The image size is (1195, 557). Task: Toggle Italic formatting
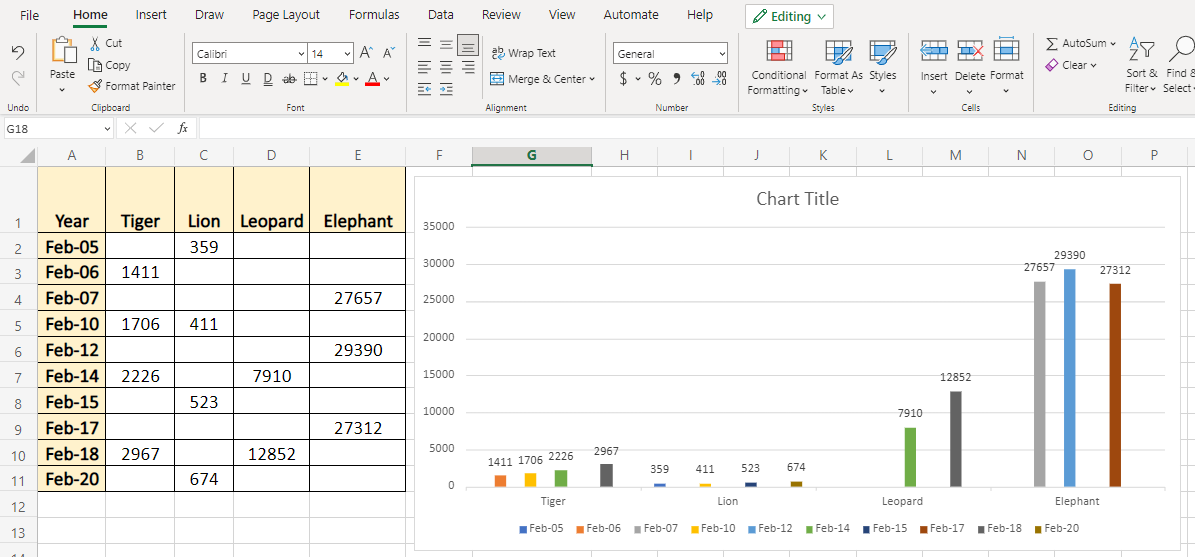[224, 79]
